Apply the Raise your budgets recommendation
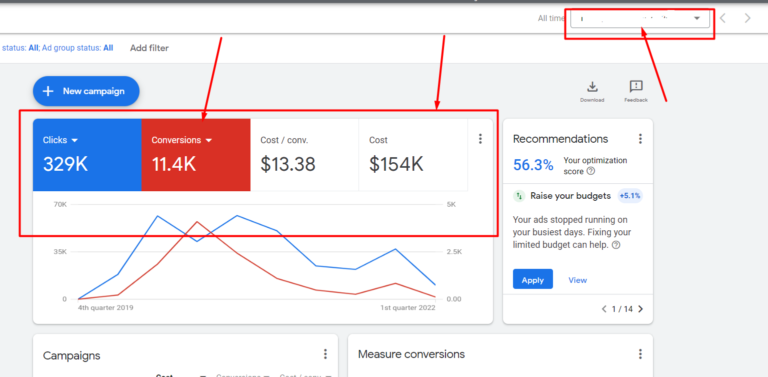The width and height of the screenshot is (768, 377). point(533,280)
